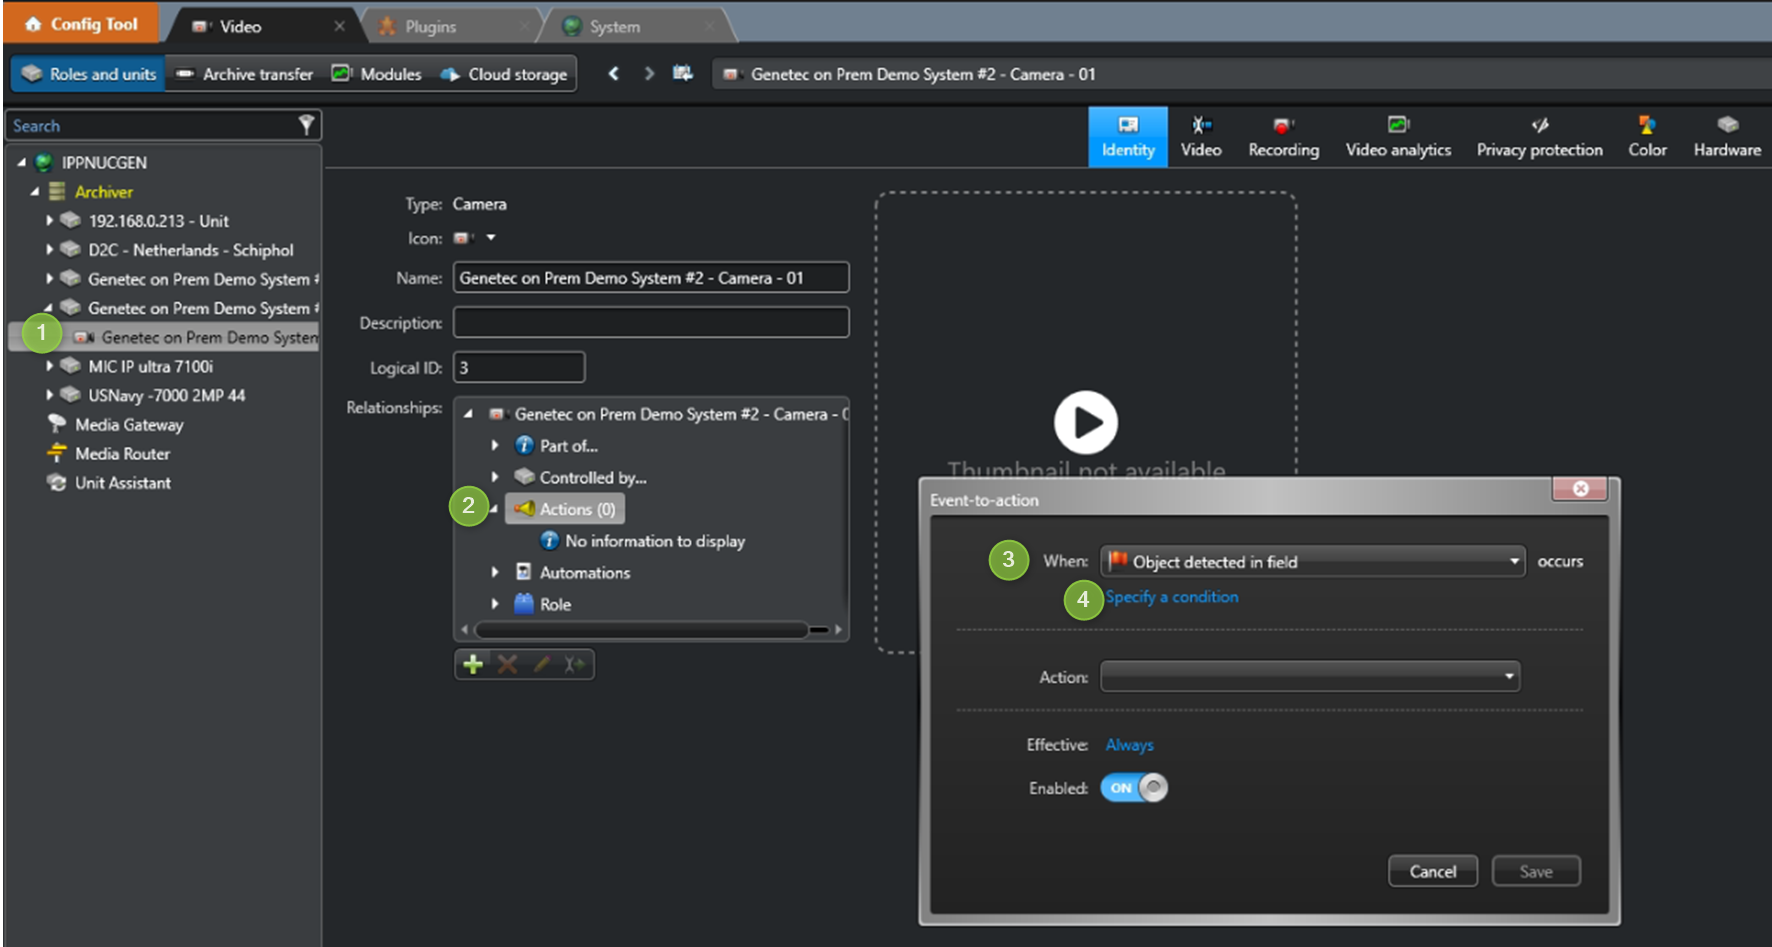This screenshot has height=947, width=1772.
Task: Open the Action dropdown
Action: click(1309, 677)
